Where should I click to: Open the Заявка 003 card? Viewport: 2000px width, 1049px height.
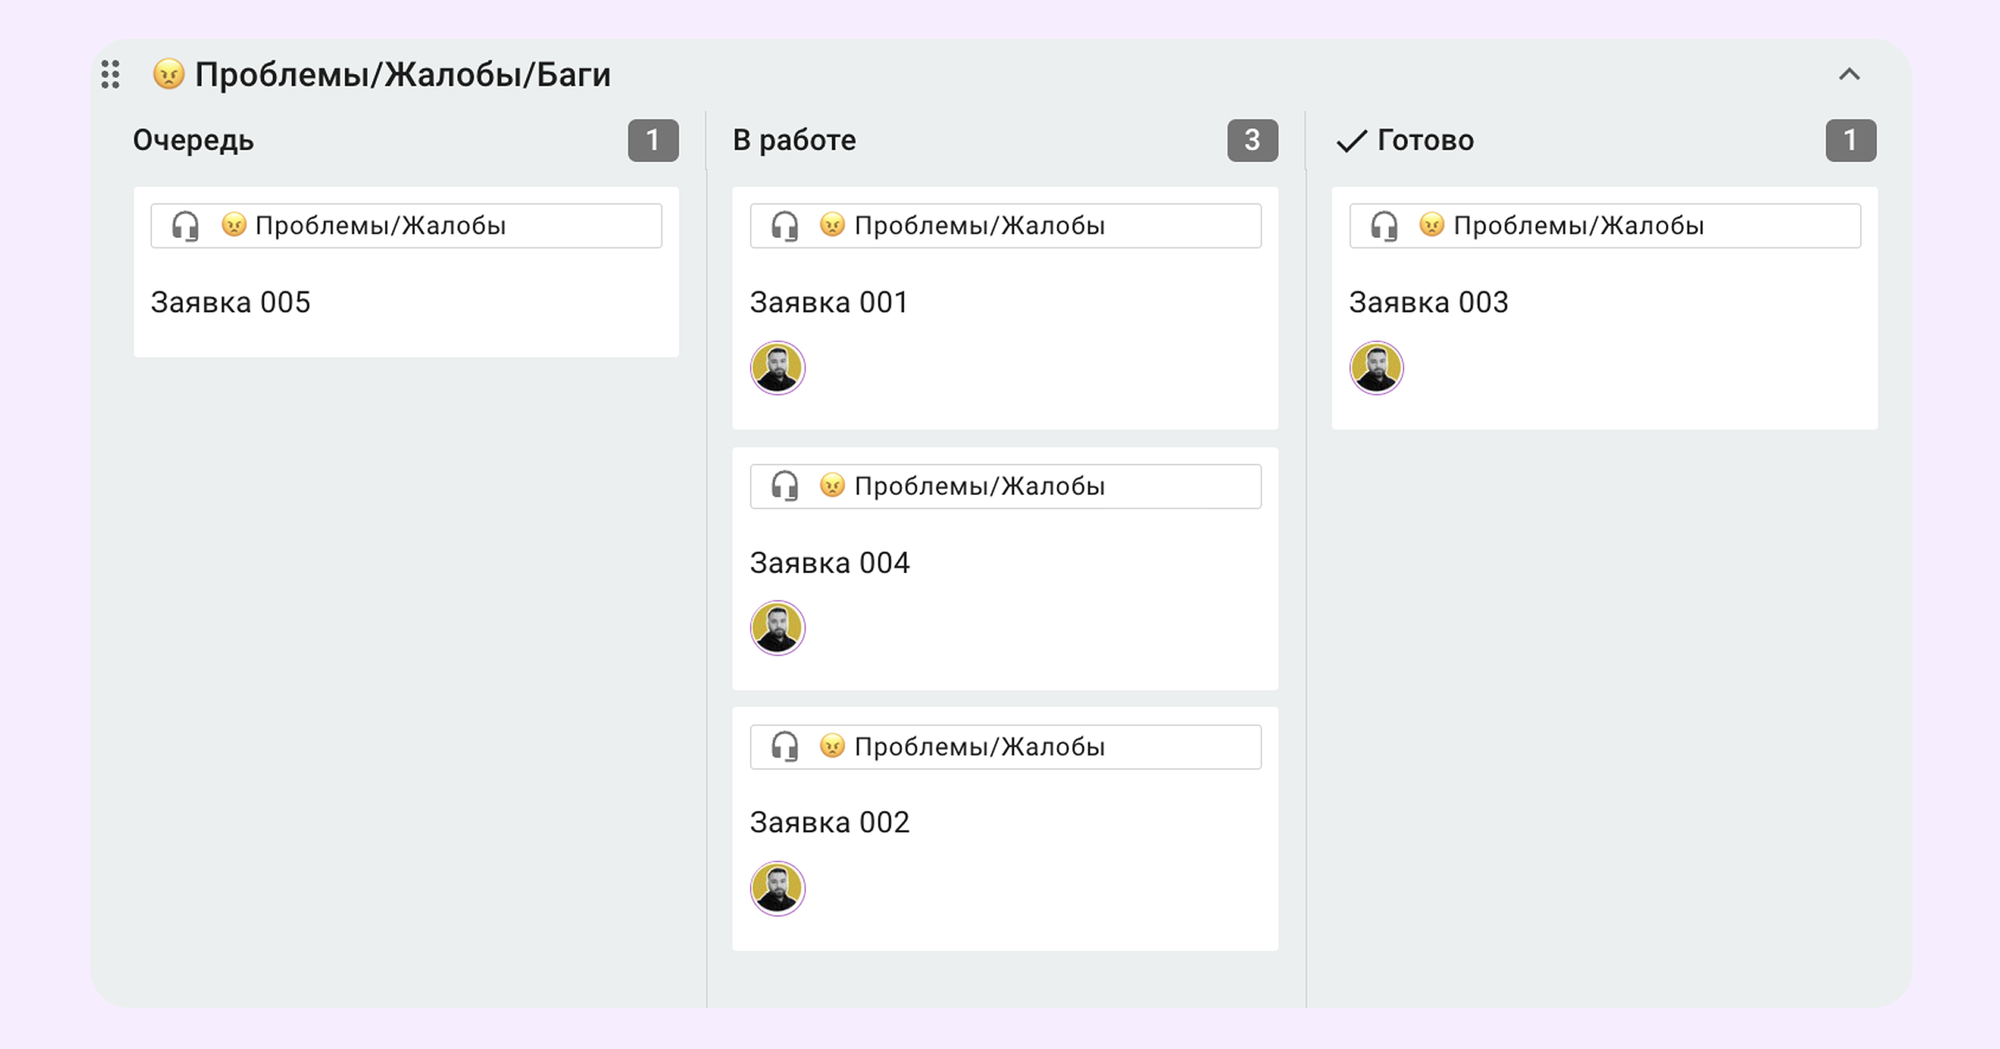click(x=1429, y=302)
